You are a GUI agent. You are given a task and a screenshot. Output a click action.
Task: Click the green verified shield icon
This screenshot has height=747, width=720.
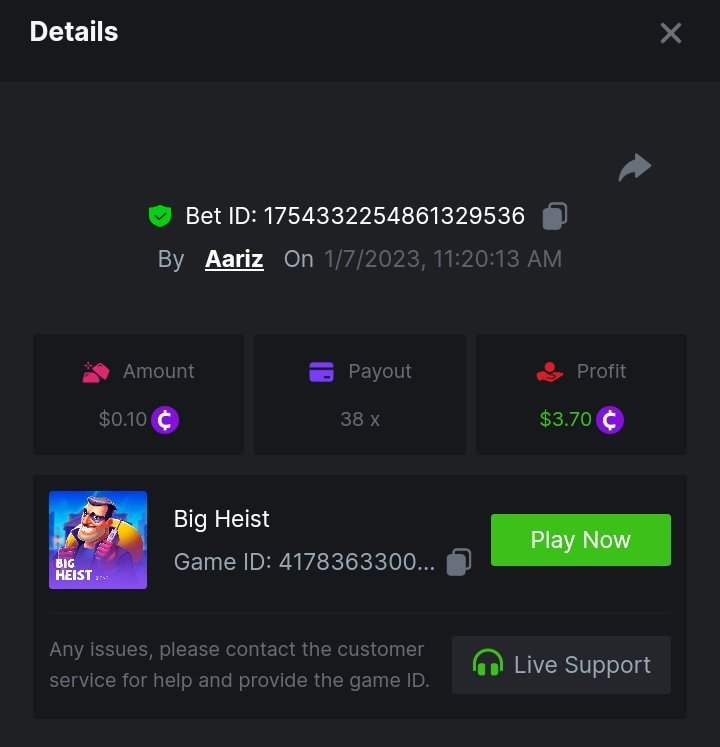click(x=160, y=216)
